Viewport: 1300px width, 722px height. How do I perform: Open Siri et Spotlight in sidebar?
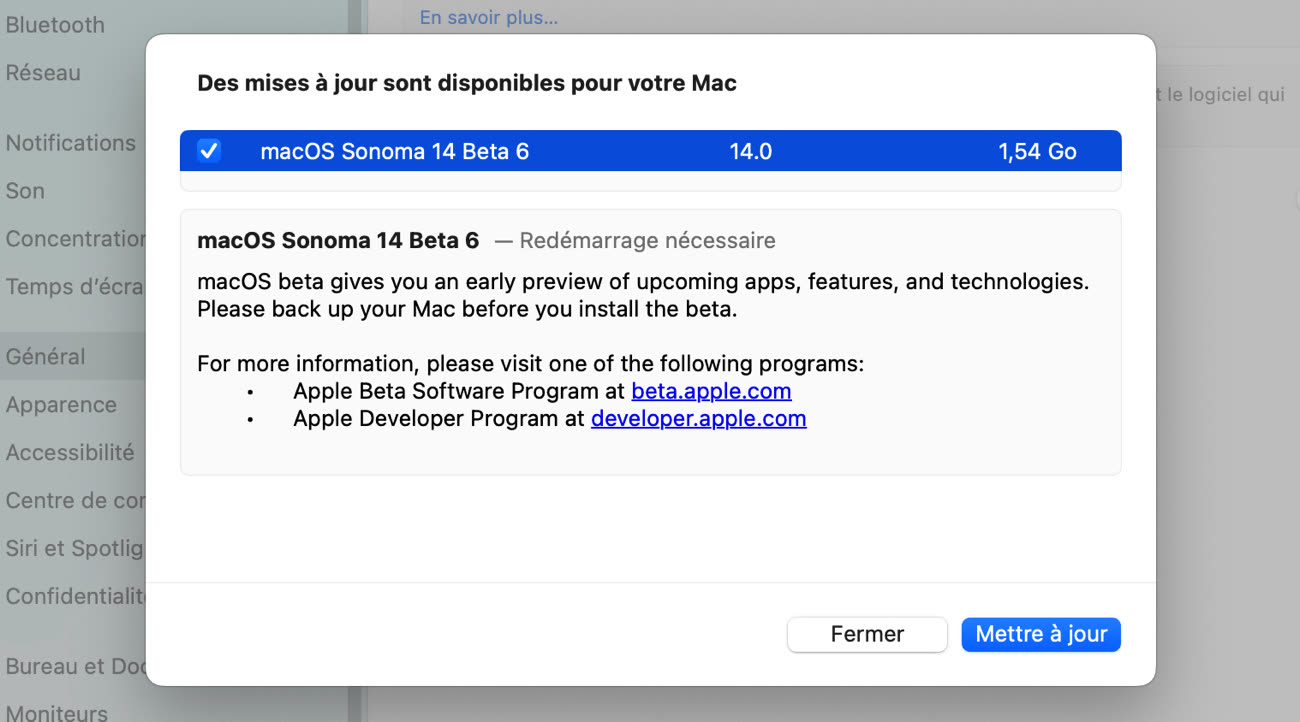[x=75, y=549]
